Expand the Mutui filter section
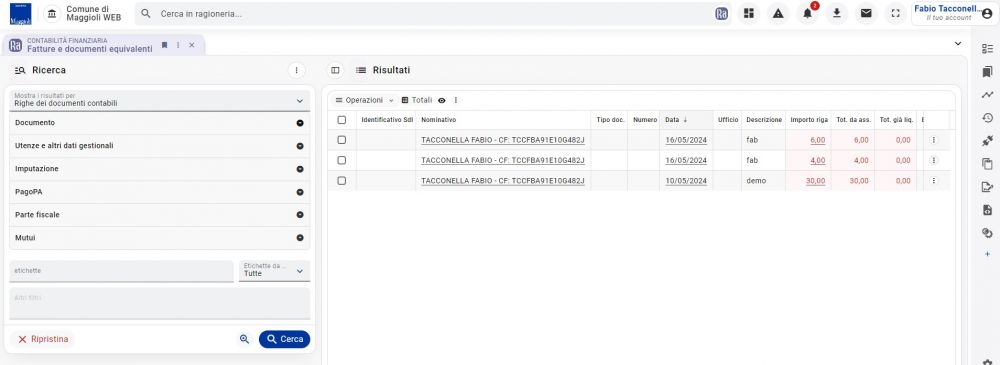1000x365 pixels. click(159, 238)
